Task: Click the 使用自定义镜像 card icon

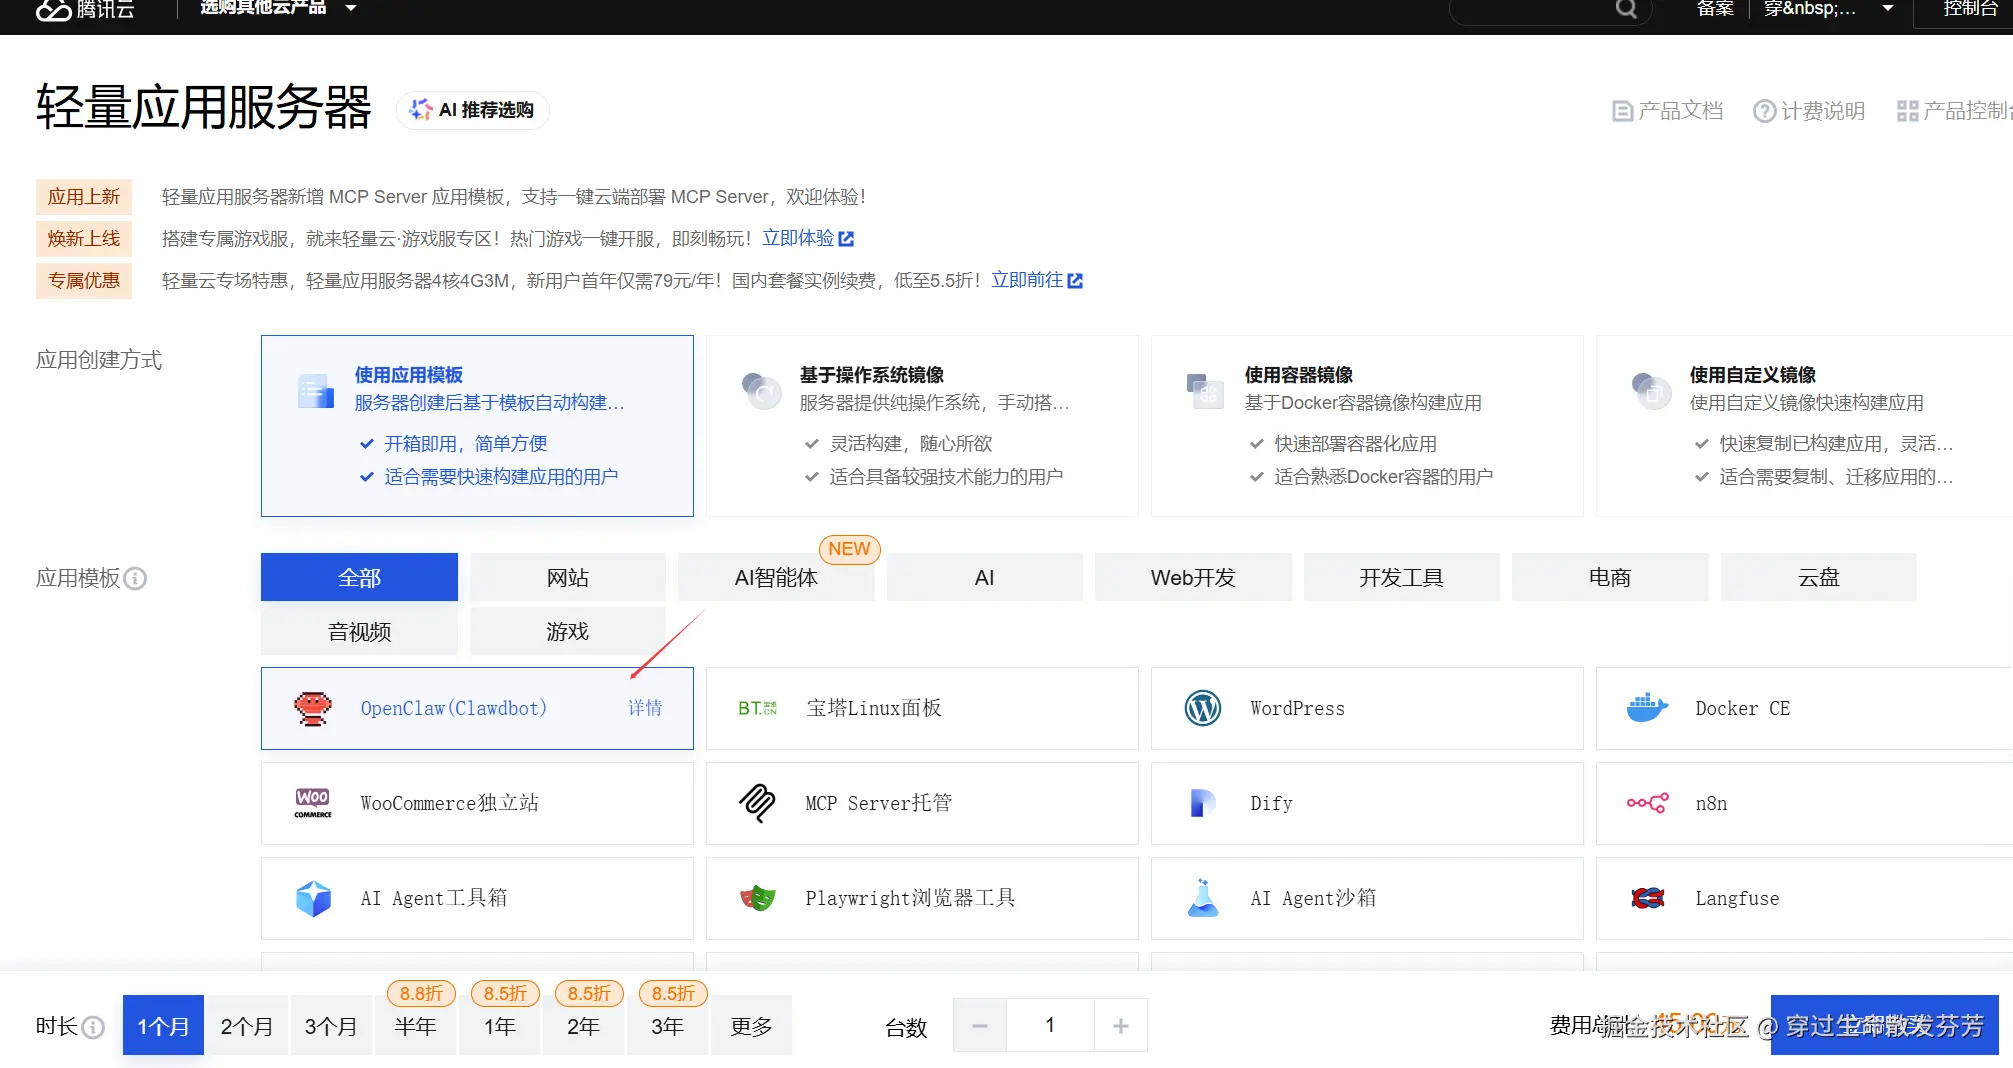Action: (1650, 391)
